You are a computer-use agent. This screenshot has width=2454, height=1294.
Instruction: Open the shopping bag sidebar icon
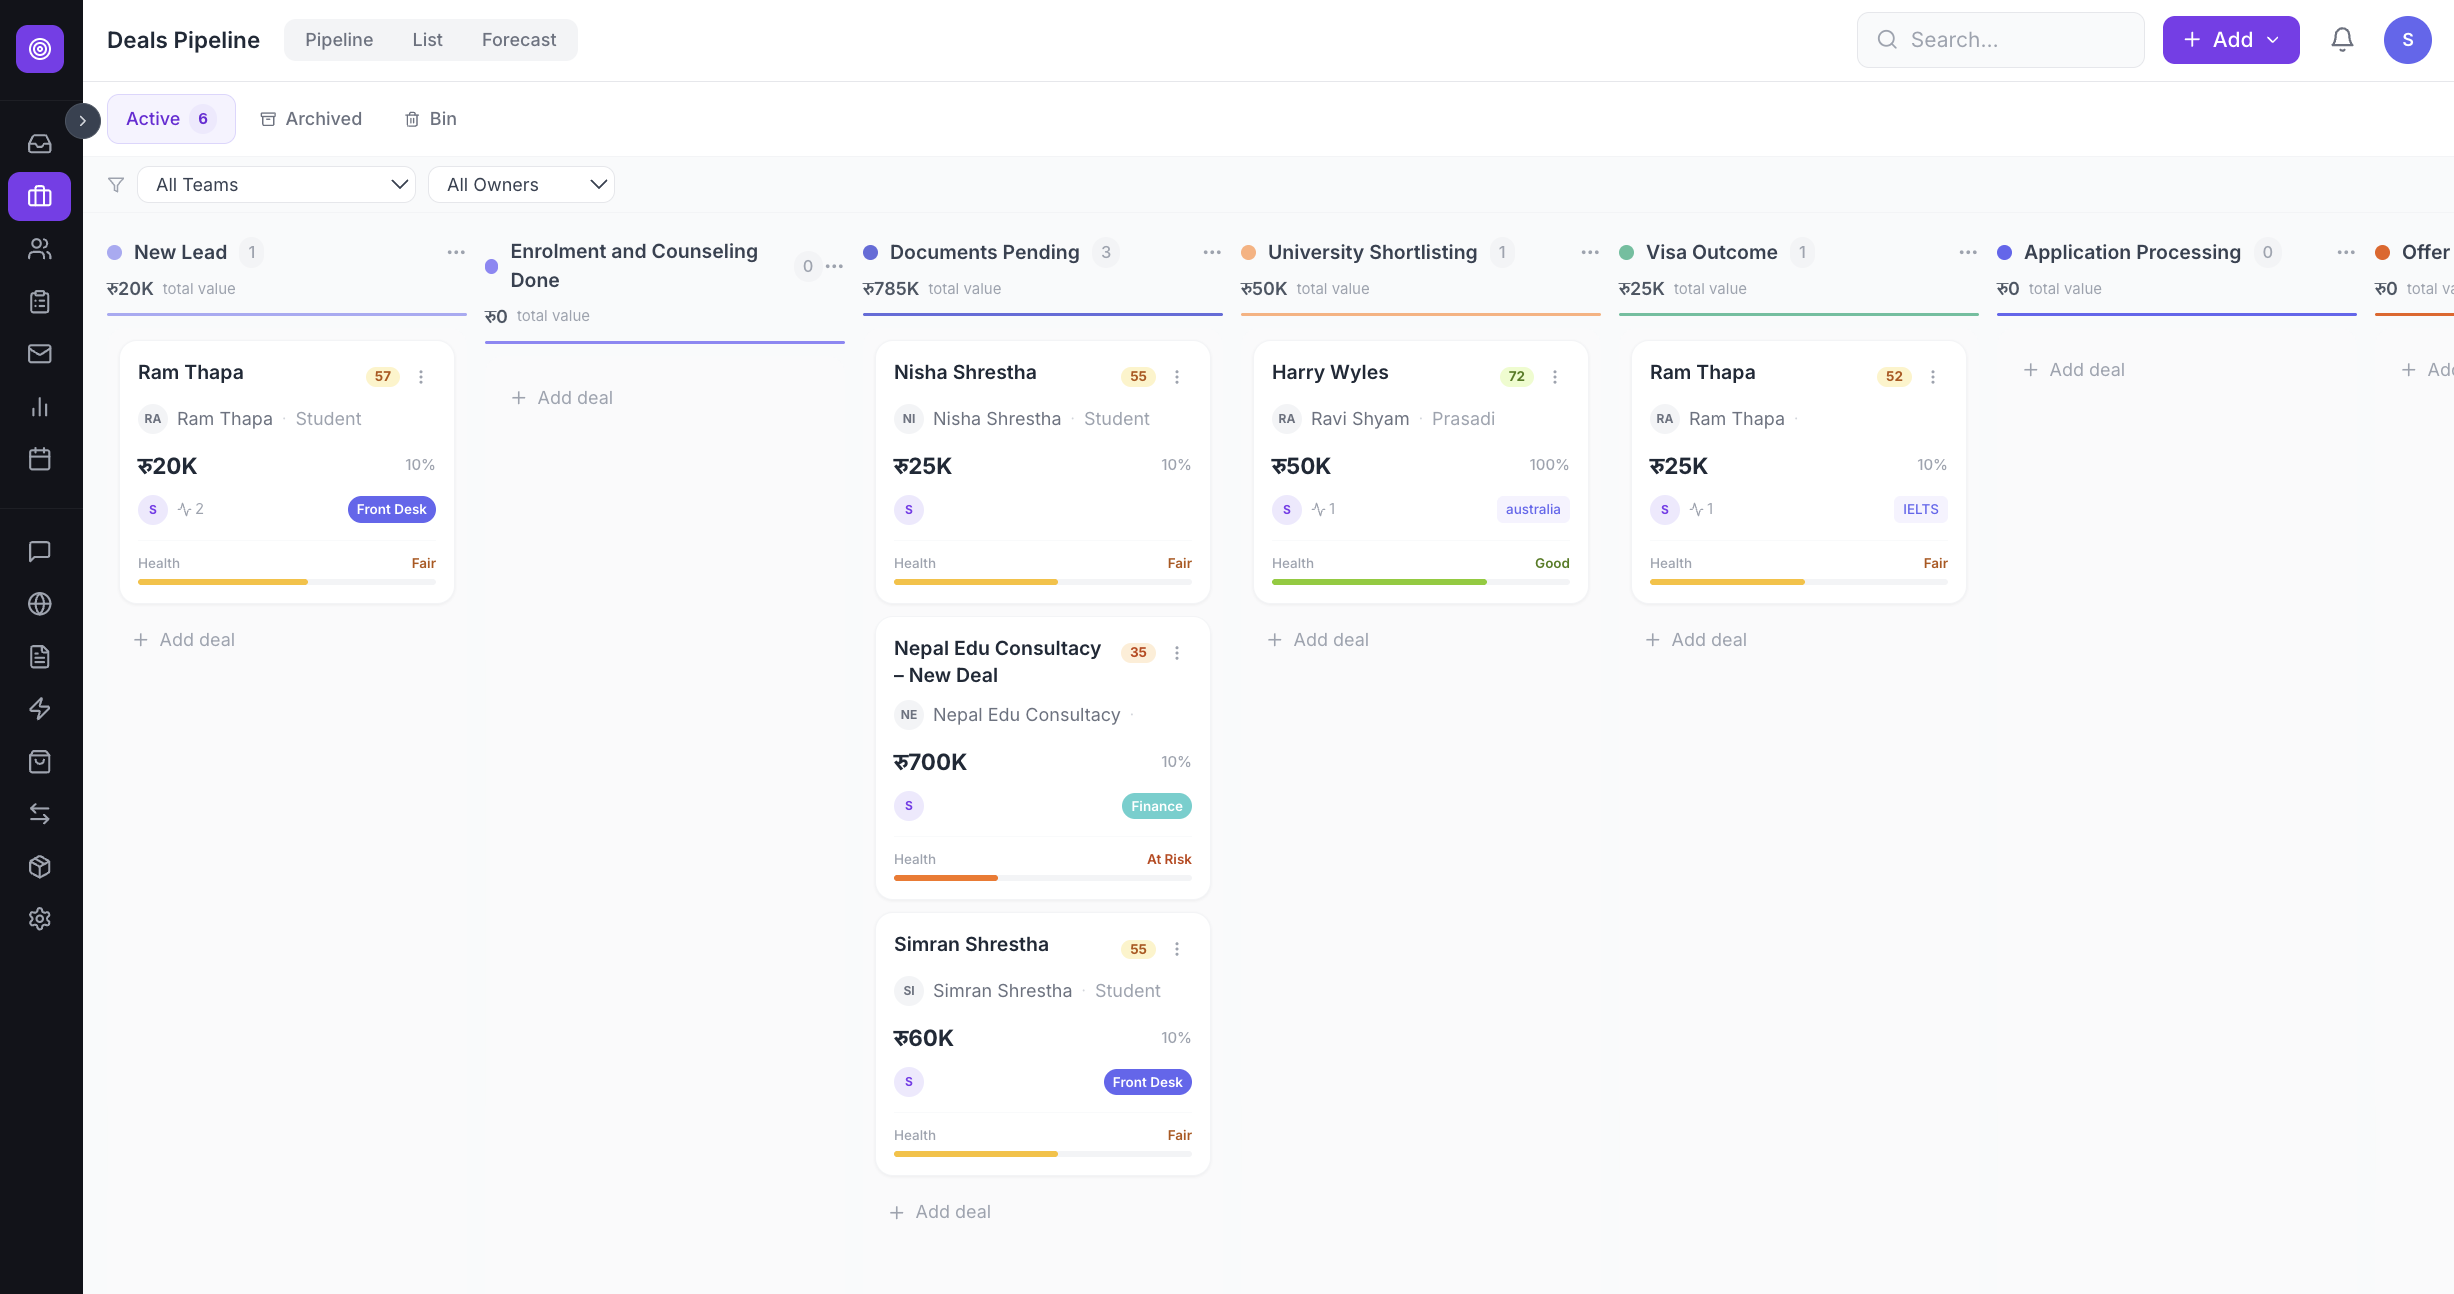pos(40,762)
